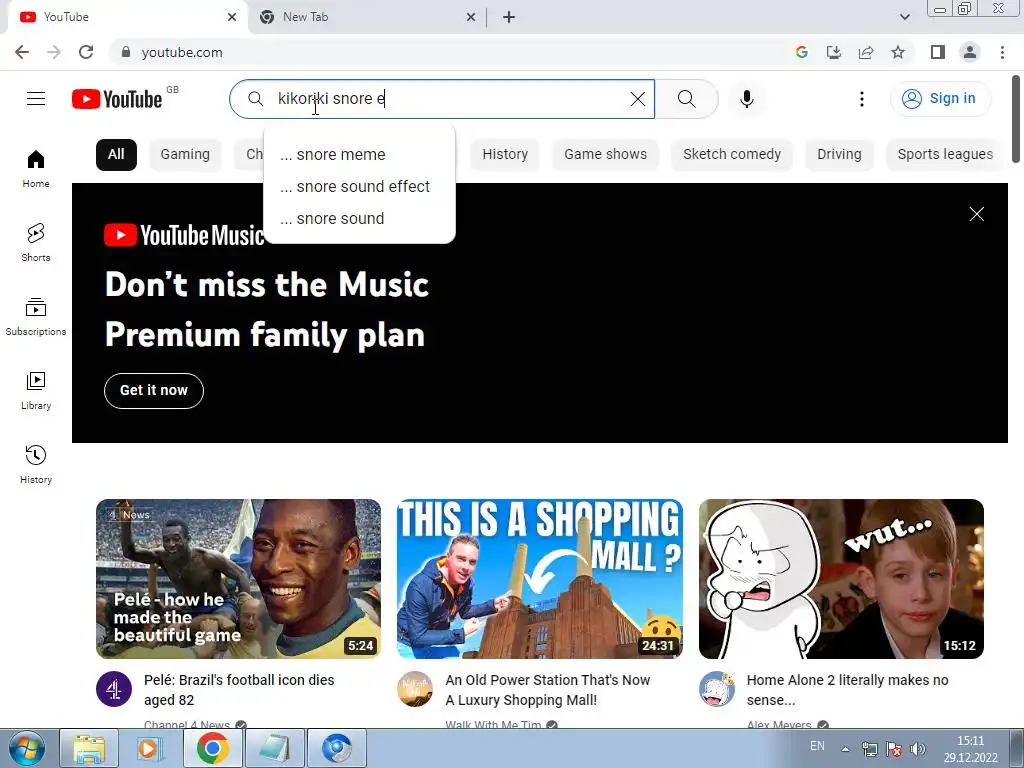
Task: Open History in the sidebar
Action: [x=36, y=464]
